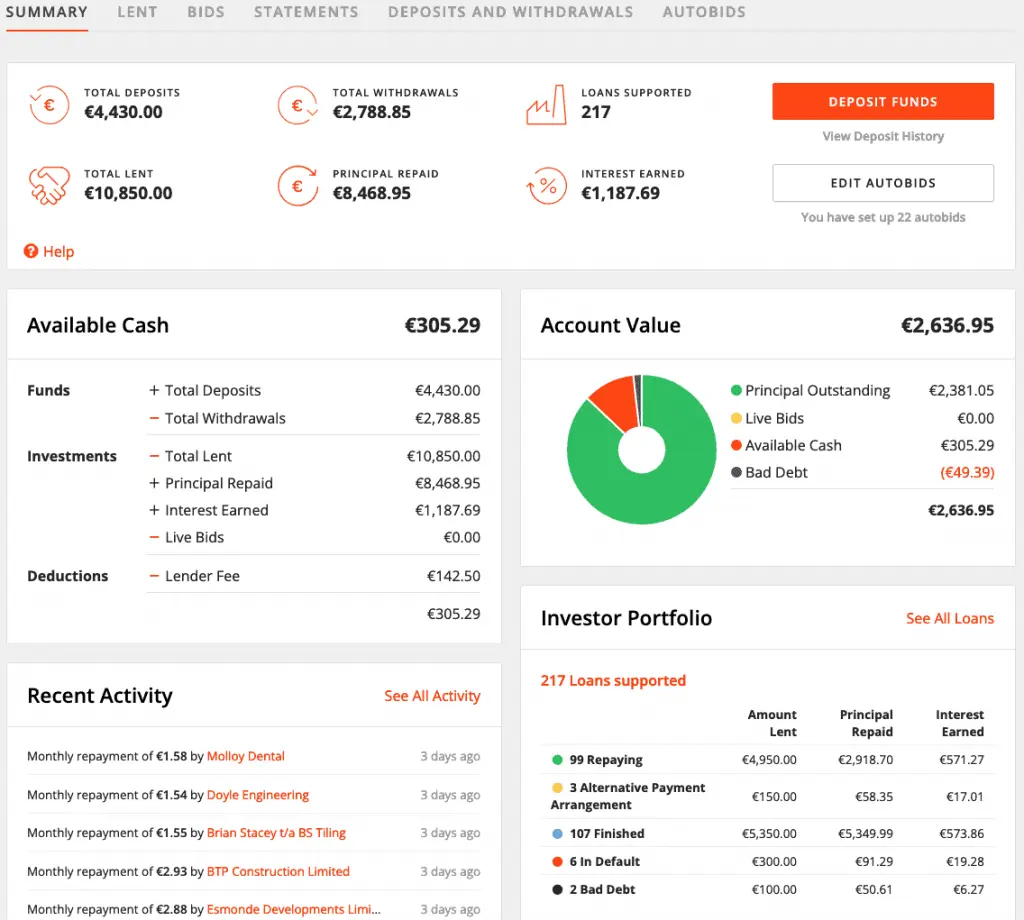This screenshot has width=1024, height=920.
Task: Click the account value donut chart
Action: point(641,449)
